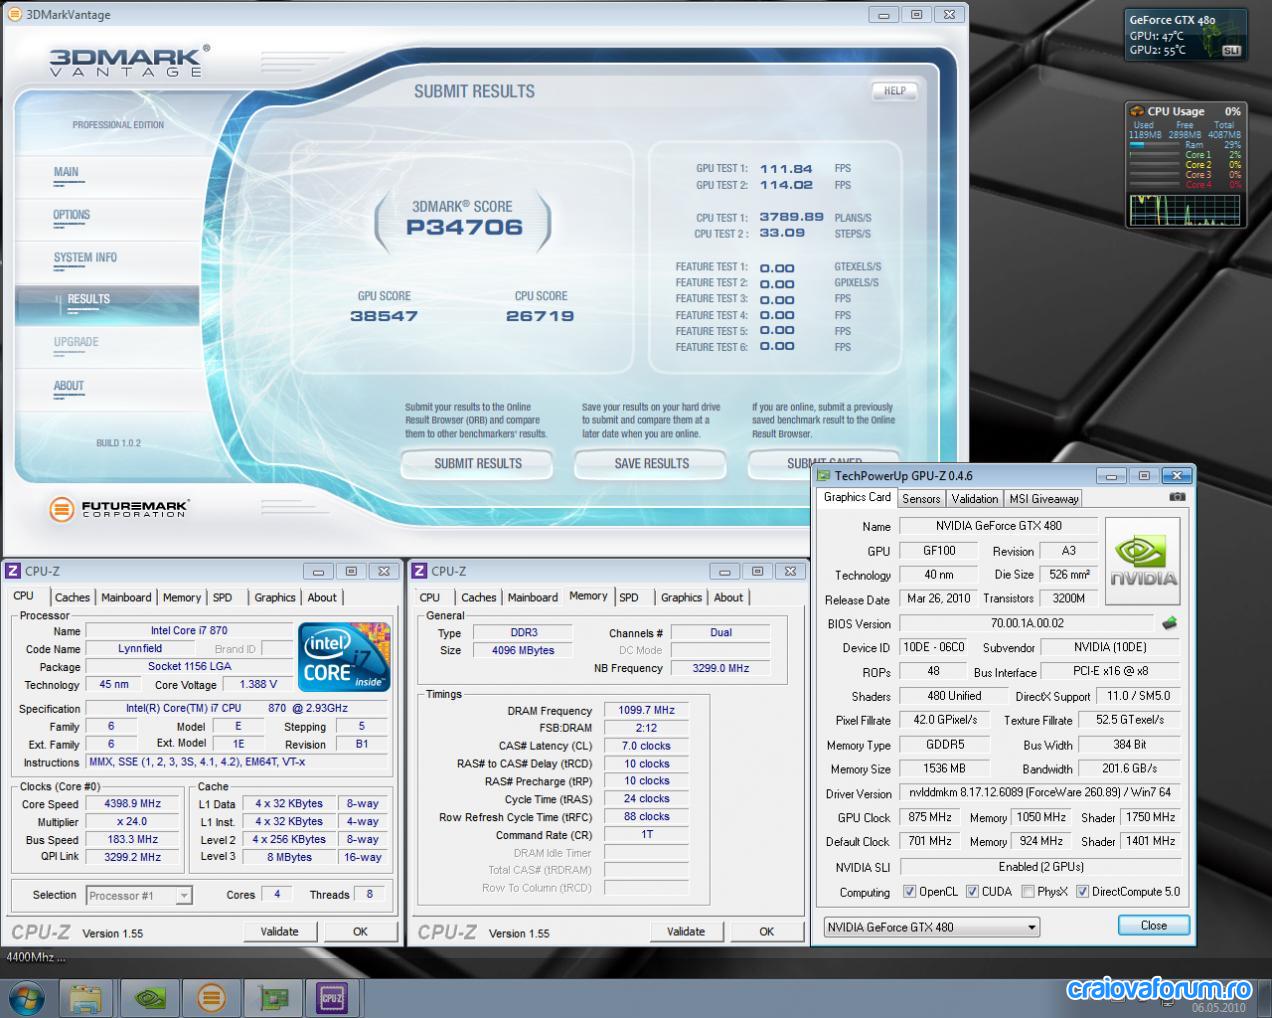
Task: Open the GPU-Z graphics card taskbar icon
Action: pyautogui.click(x=272, y=998)
